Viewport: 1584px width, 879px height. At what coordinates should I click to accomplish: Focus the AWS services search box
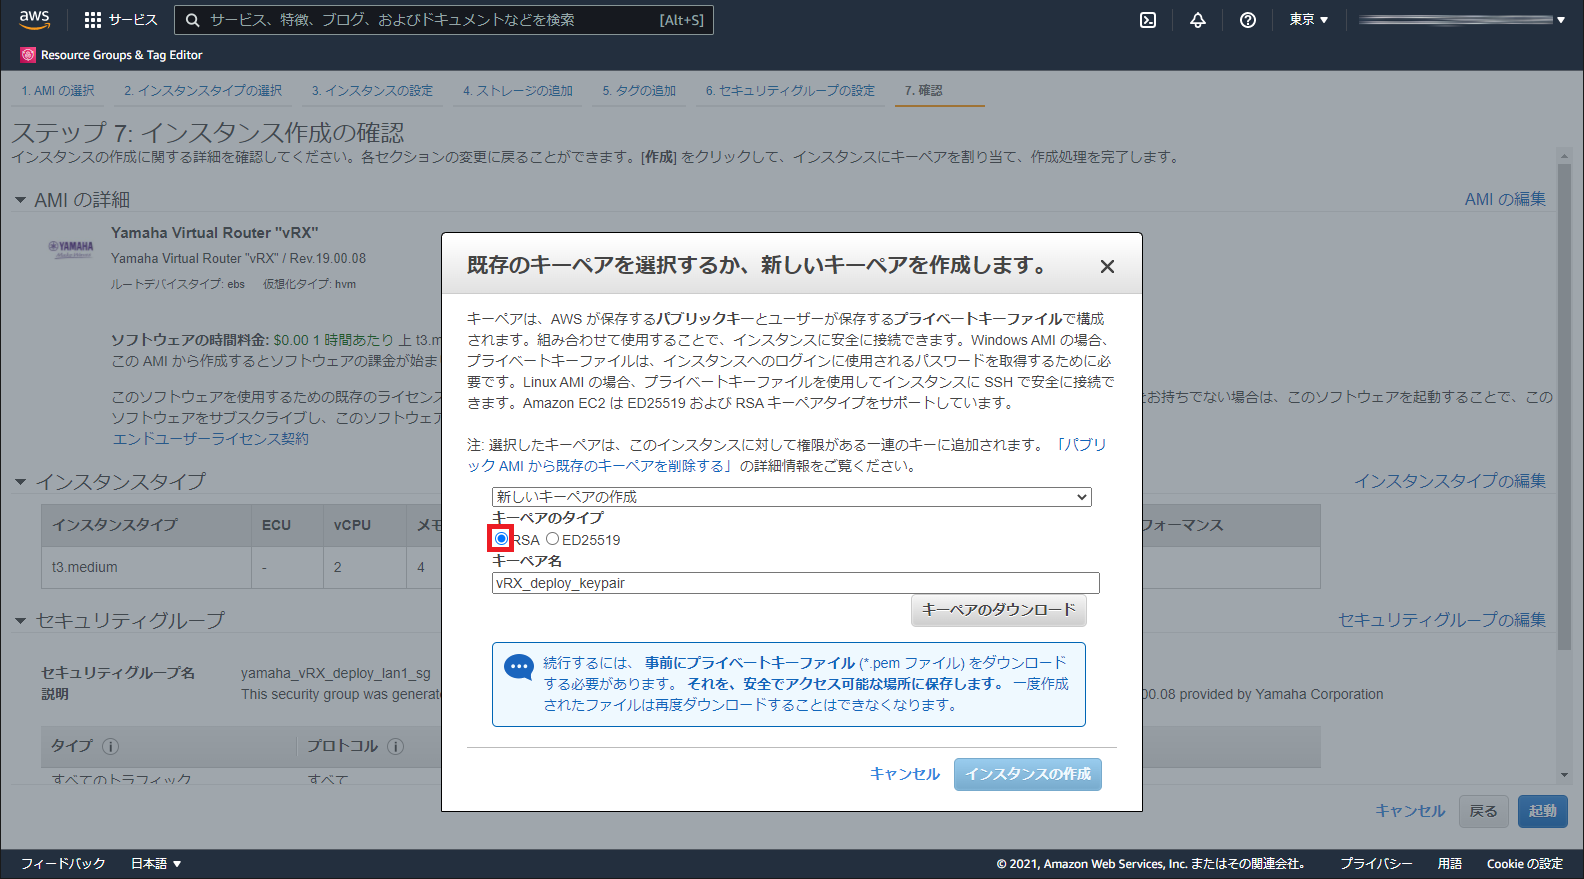click(x=443, y=20)
